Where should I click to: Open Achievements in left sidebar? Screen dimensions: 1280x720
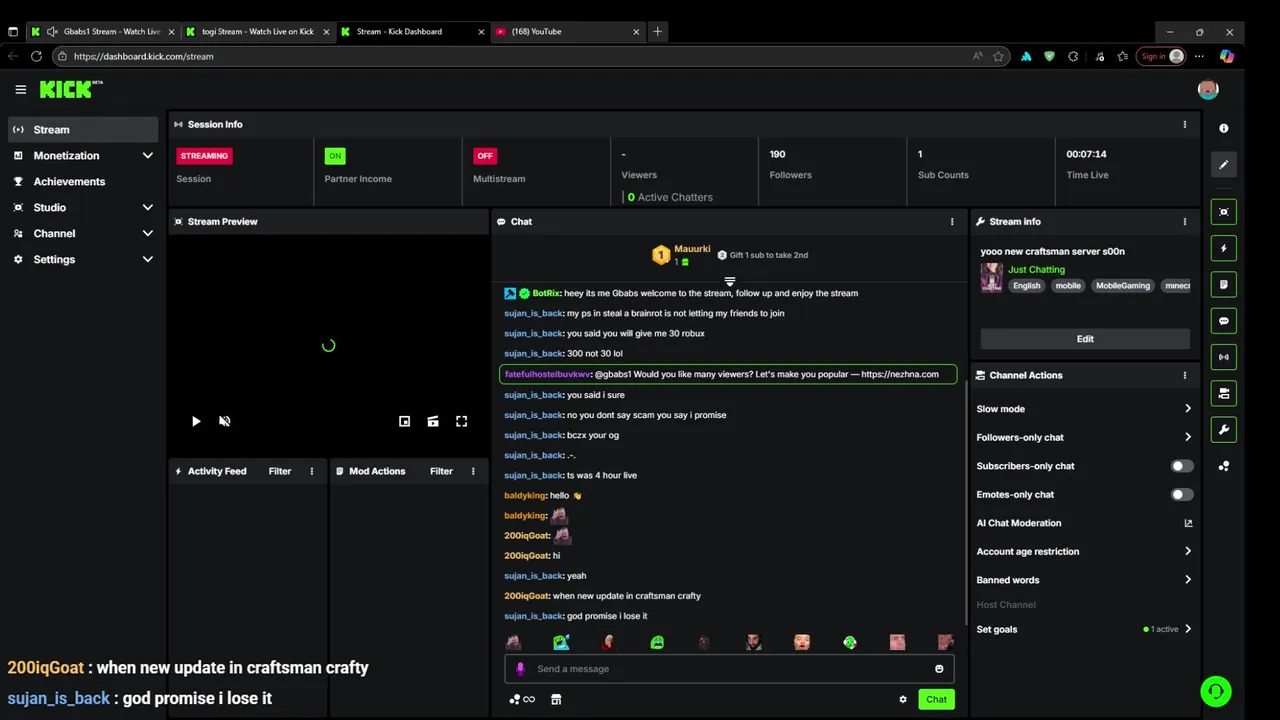tap(83, 181)
